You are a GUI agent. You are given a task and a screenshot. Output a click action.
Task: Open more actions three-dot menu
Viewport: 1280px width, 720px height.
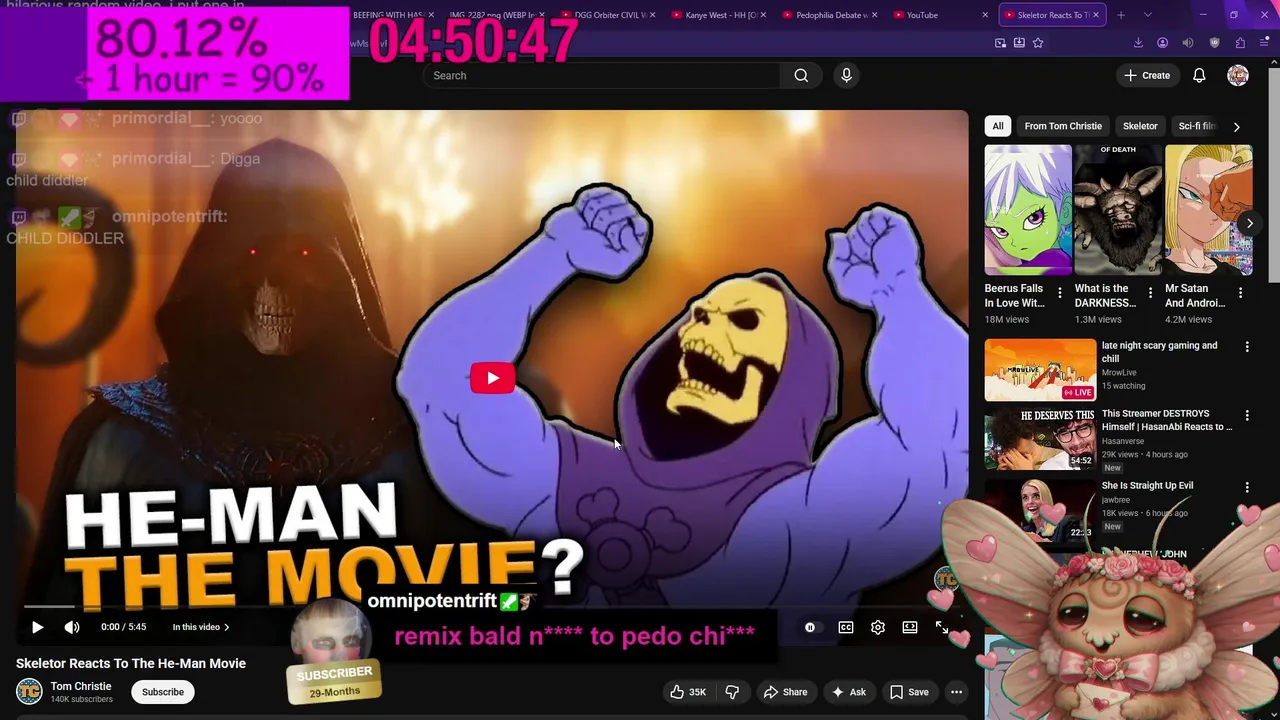coord(956,692)
